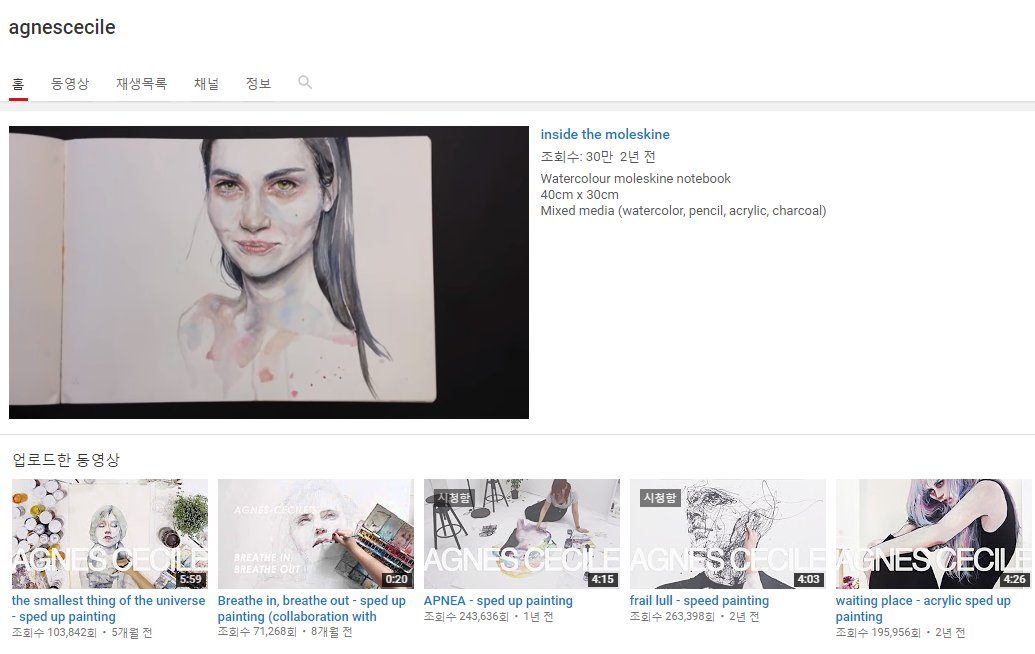Play the featured moleskine portrait video
Image resolution: width=1035 pixels, height=654 pixels.
(x=269, y=272)
